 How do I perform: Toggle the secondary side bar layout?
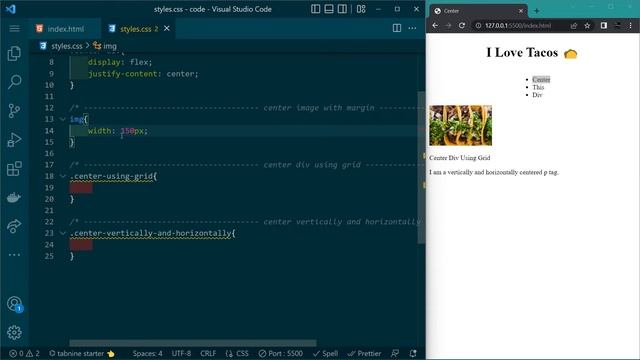[x=342, y=9]
